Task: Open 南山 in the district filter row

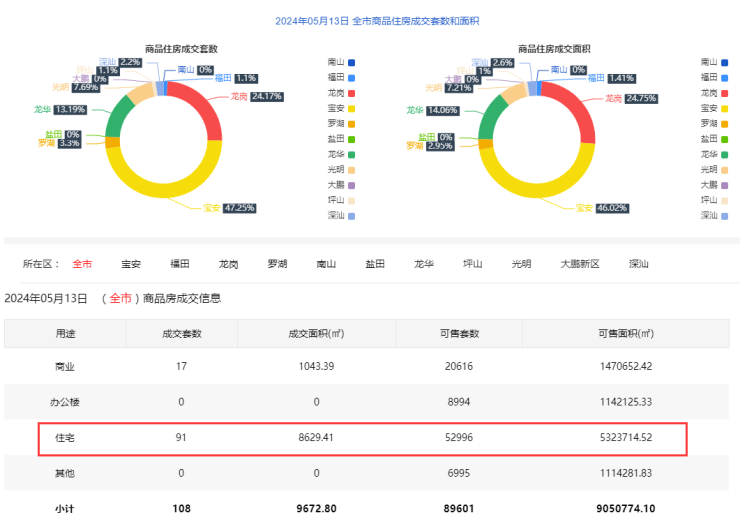Action: [326, 264]
